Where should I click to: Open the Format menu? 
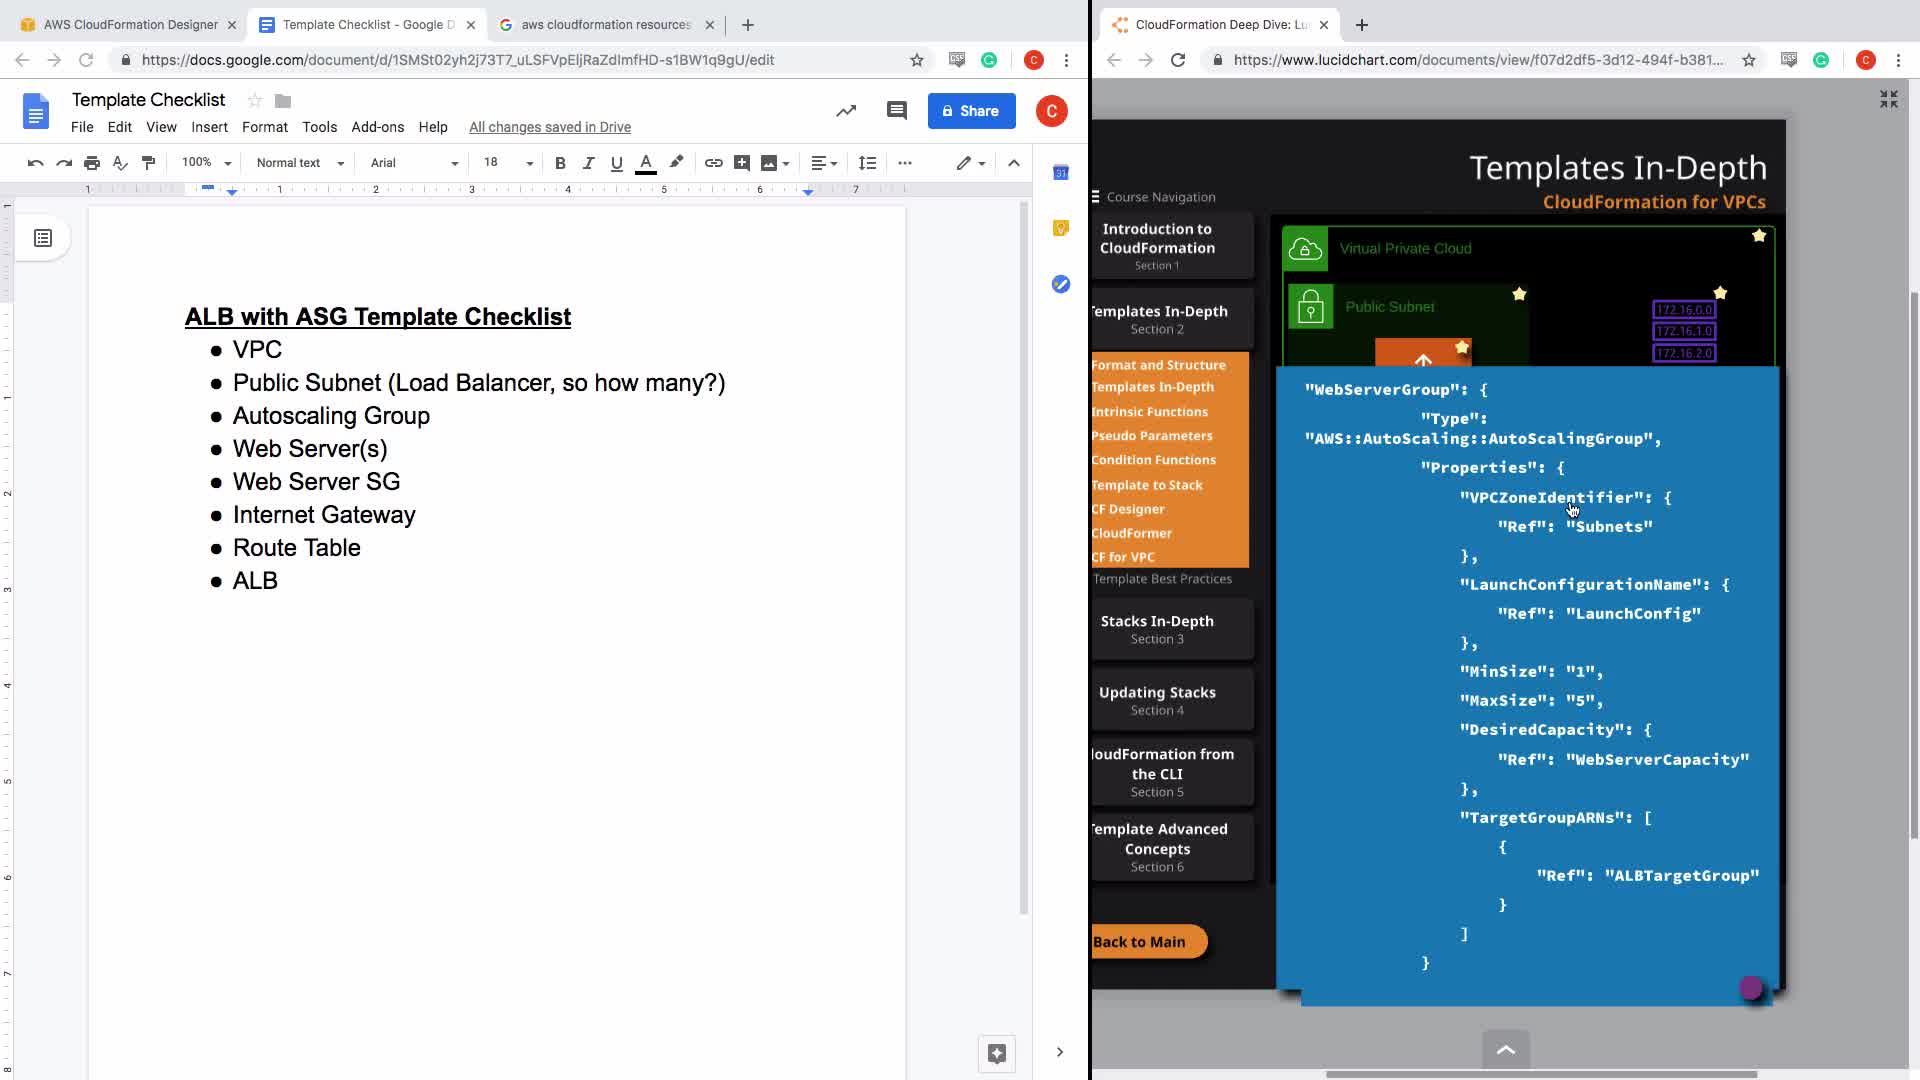(x=264, y=127)
